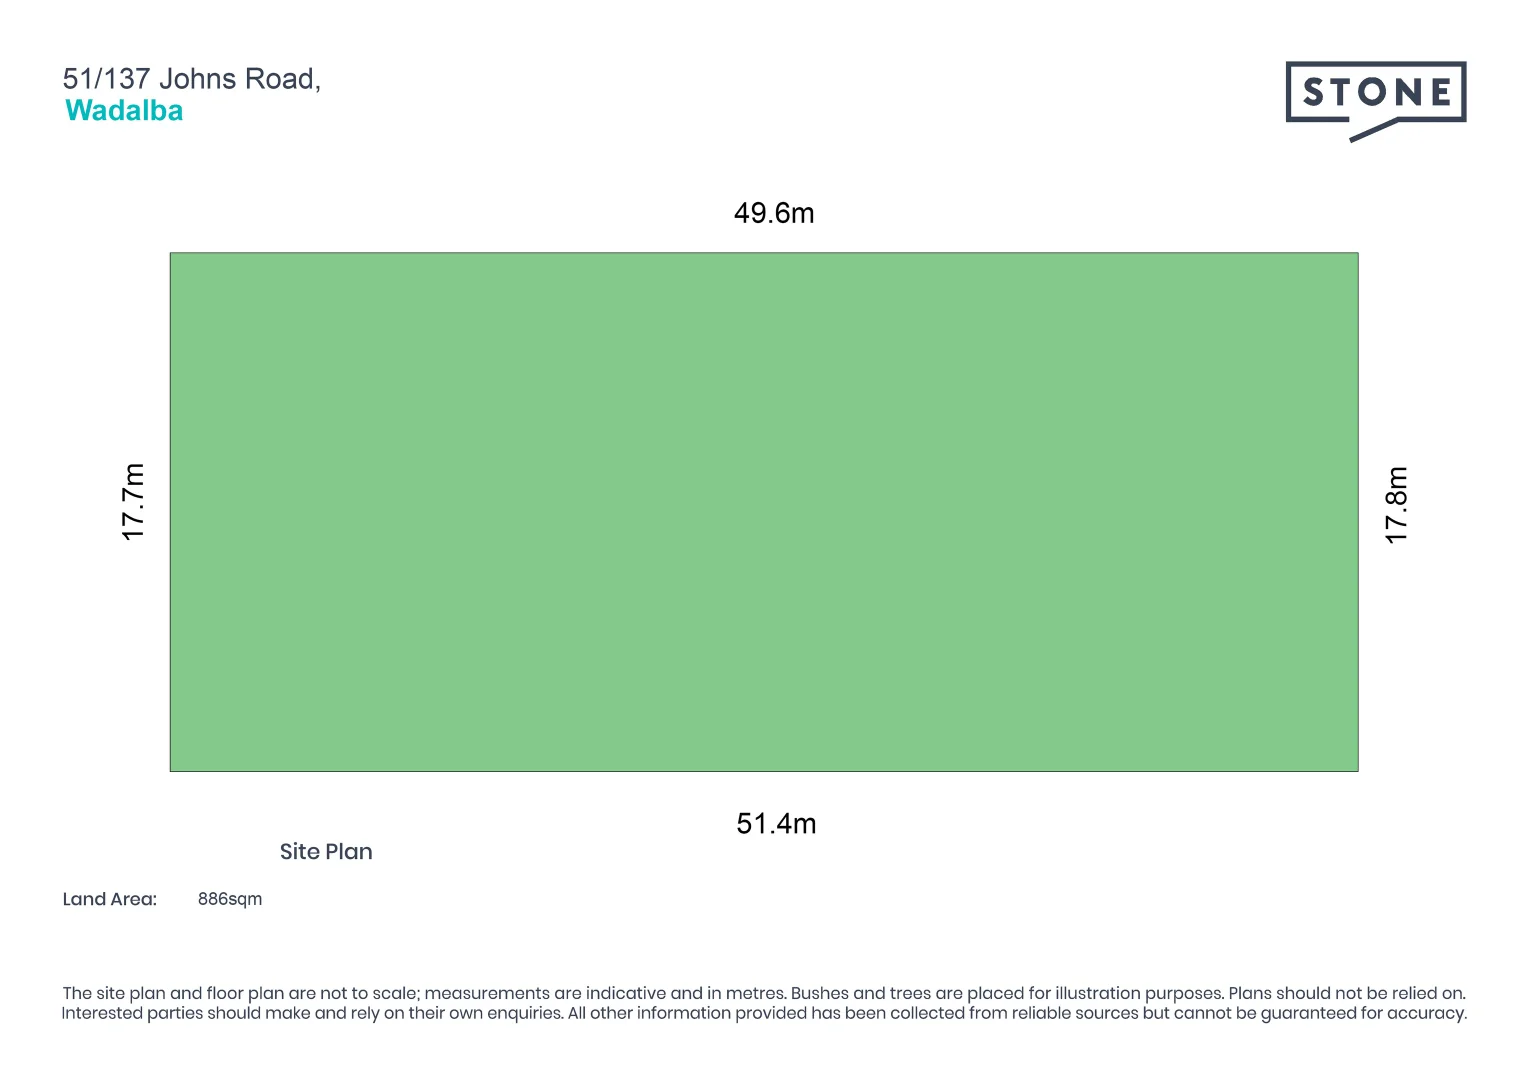Click the center of the green land lot
Viewport: 1528px width, 1080px height.
click(764, 512)
